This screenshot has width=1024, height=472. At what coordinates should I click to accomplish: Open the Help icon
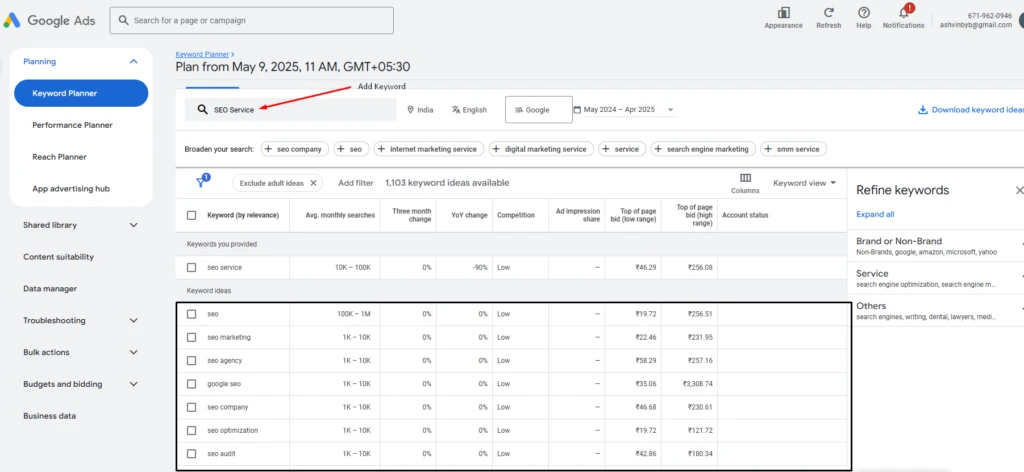(x=863, y=12)
